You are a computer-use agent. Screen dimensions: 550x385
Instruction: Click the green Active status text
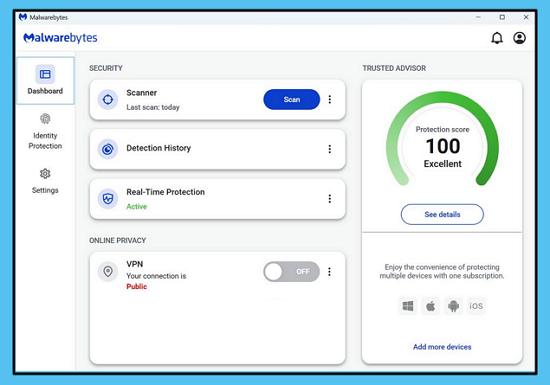point(136,207)
